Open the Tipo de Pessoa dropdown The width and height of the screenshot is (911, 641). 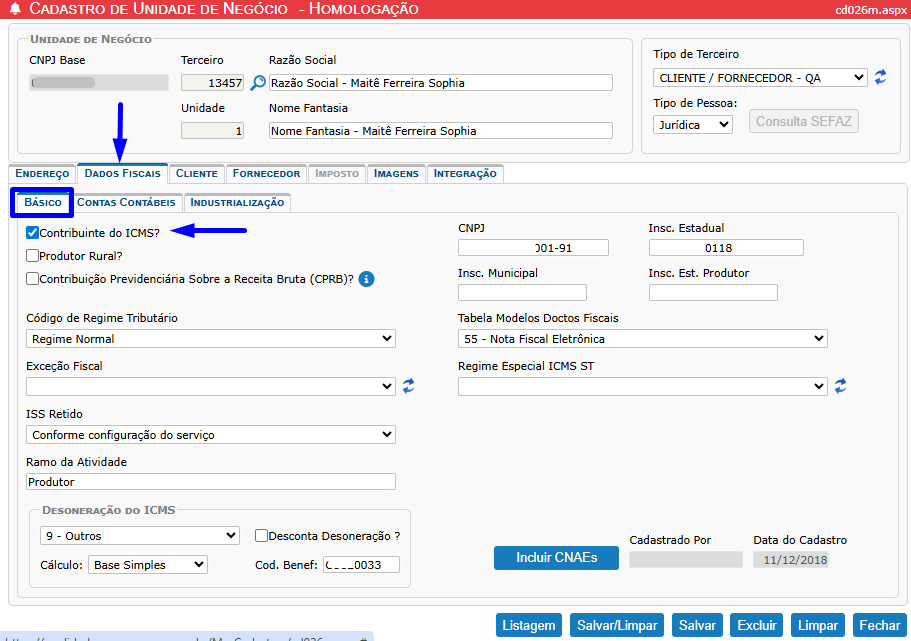click(693, 124)
